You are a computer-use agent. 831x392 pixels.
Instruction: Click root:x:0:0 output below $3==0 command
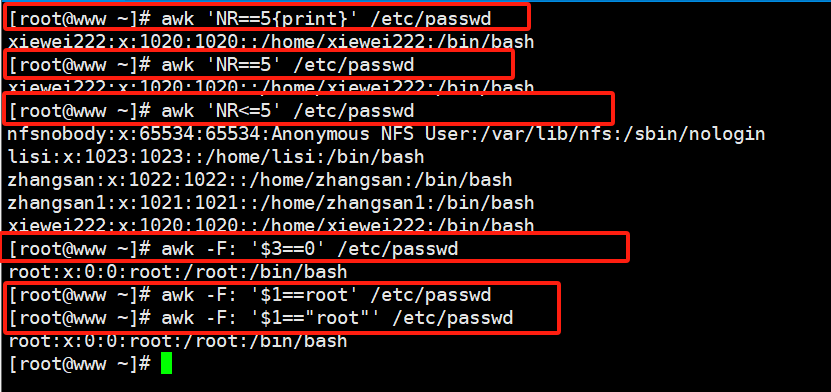178,272
